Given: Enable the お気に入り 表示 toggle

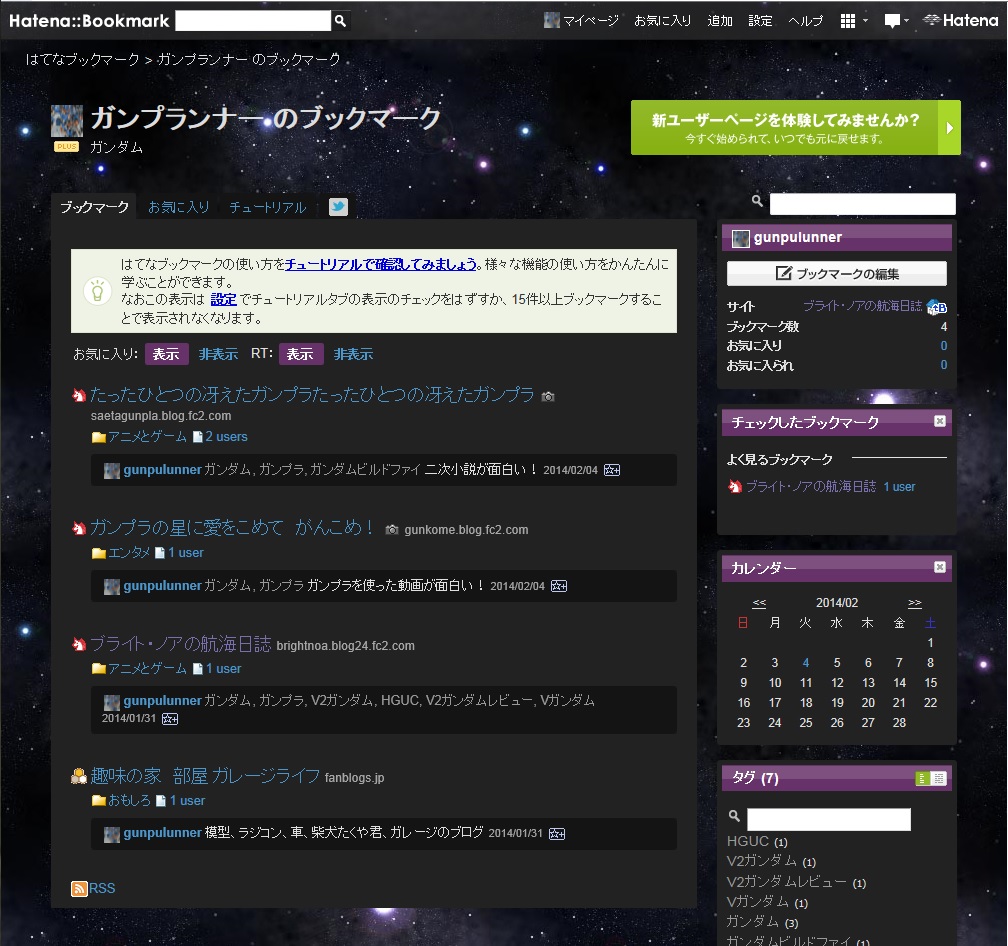Looking at the screenshot, I should pos(166,354).
